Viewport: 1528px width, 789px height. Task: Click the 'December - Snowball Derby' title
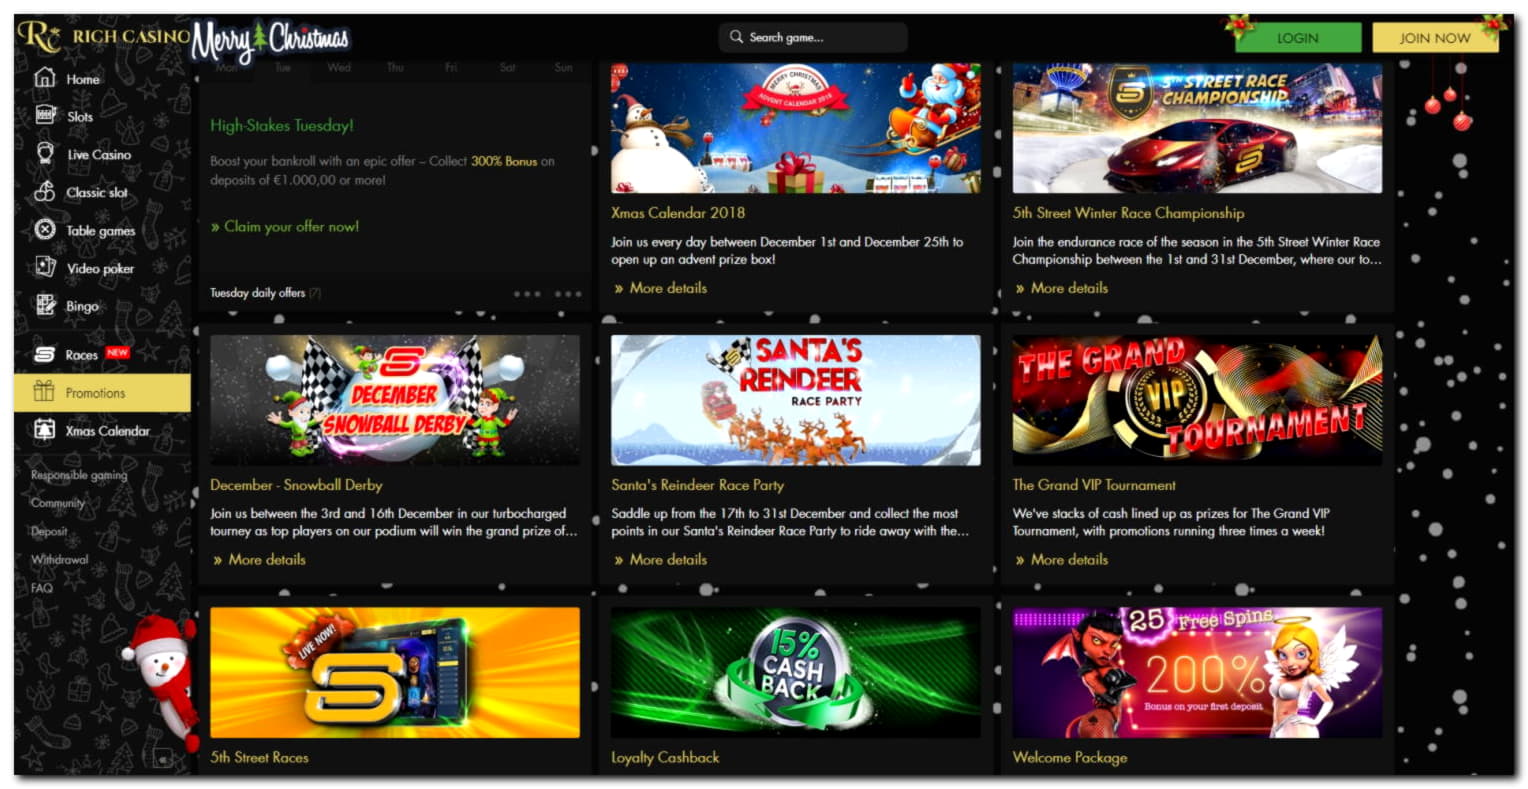296,485
